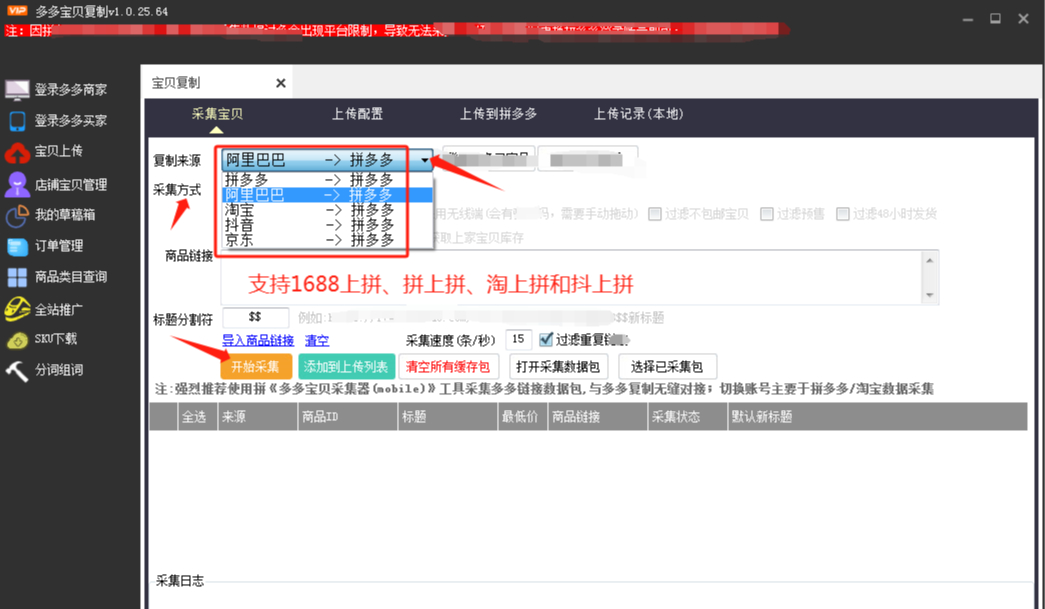This screenshot has height=609, width=1045.
Task: Click the 选择已采集包 button
Action: 667,366
